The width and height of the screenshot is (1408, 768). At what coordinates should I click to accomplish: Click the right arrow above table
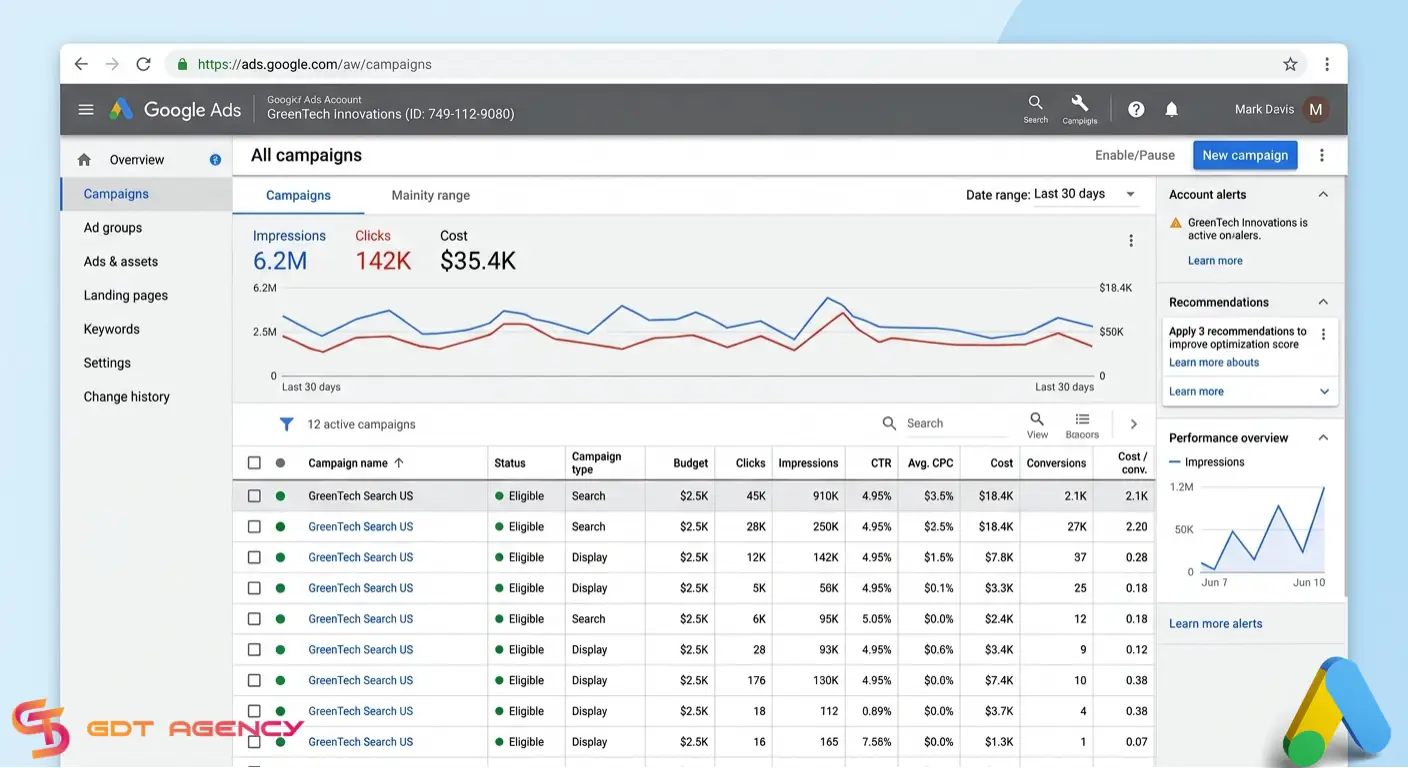tap(1133, 424)
